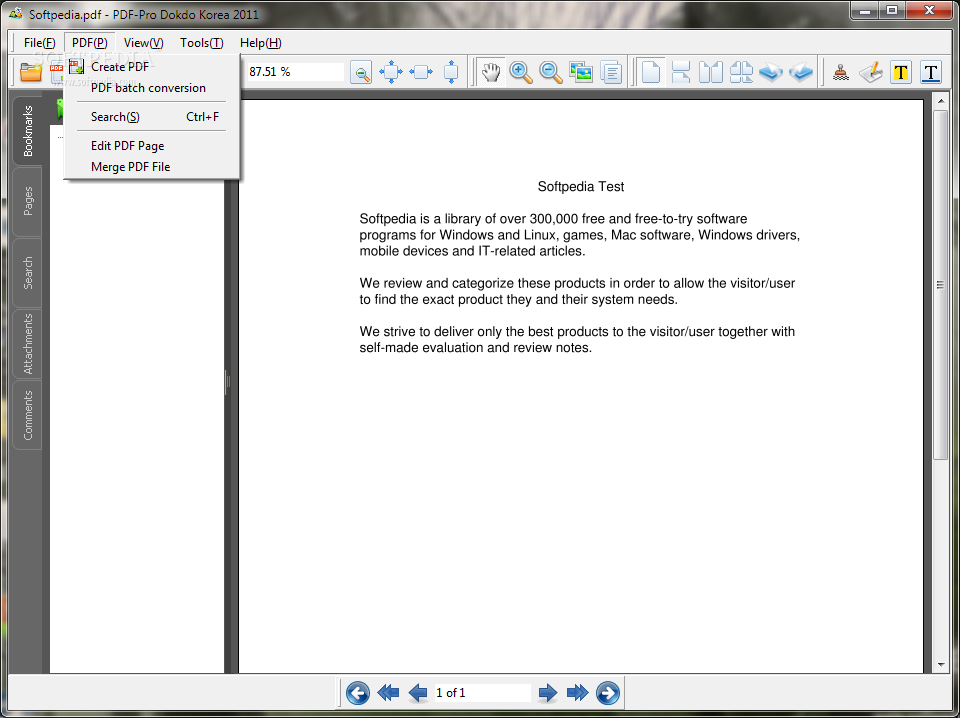960x718 pixels.
Task: Choose Merge PDF File menu entry
Action: 151,166
